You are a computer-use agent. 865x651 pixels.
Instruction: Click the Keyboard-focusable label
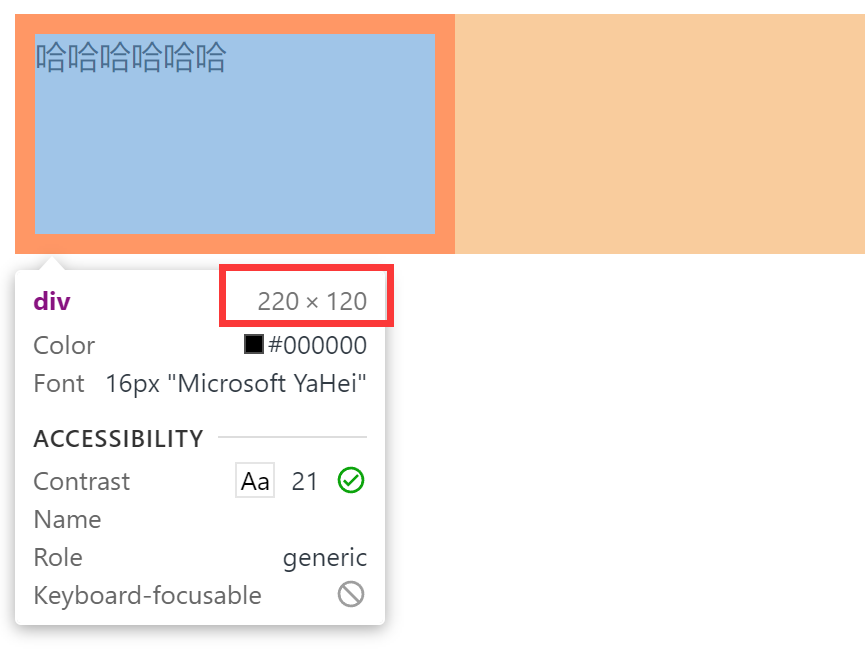pyautogui.click(x=147, y=595)
